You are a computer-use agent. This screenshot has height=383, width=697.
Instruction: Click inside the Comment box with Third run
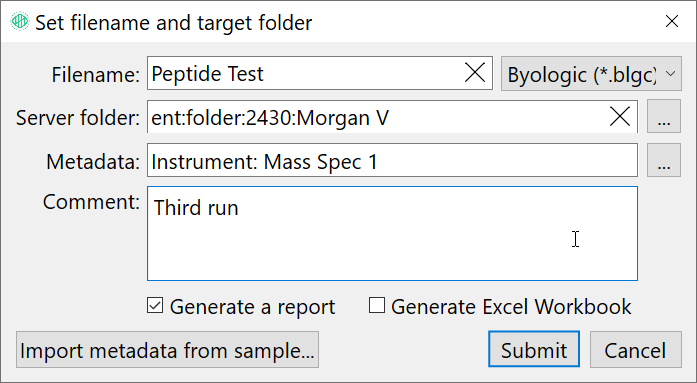(x=393, y=234)
